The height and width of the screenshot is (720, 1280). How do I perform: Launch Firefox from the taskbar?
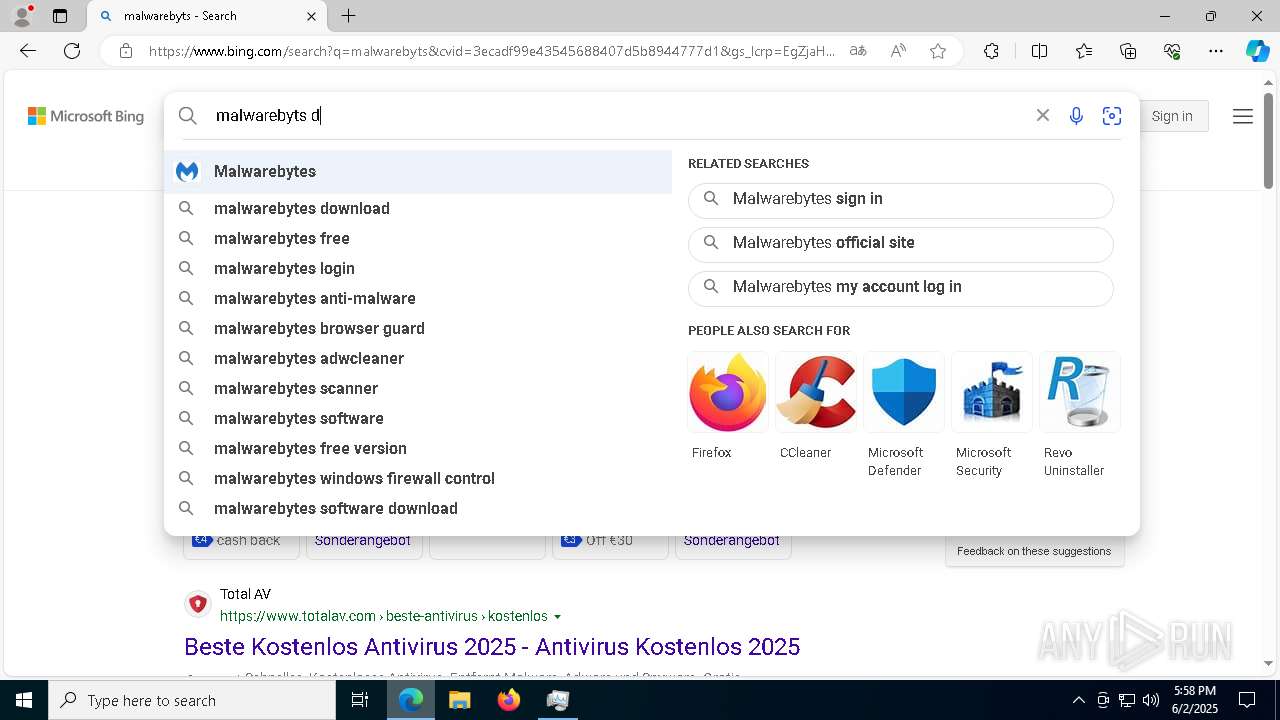(509, 700)
